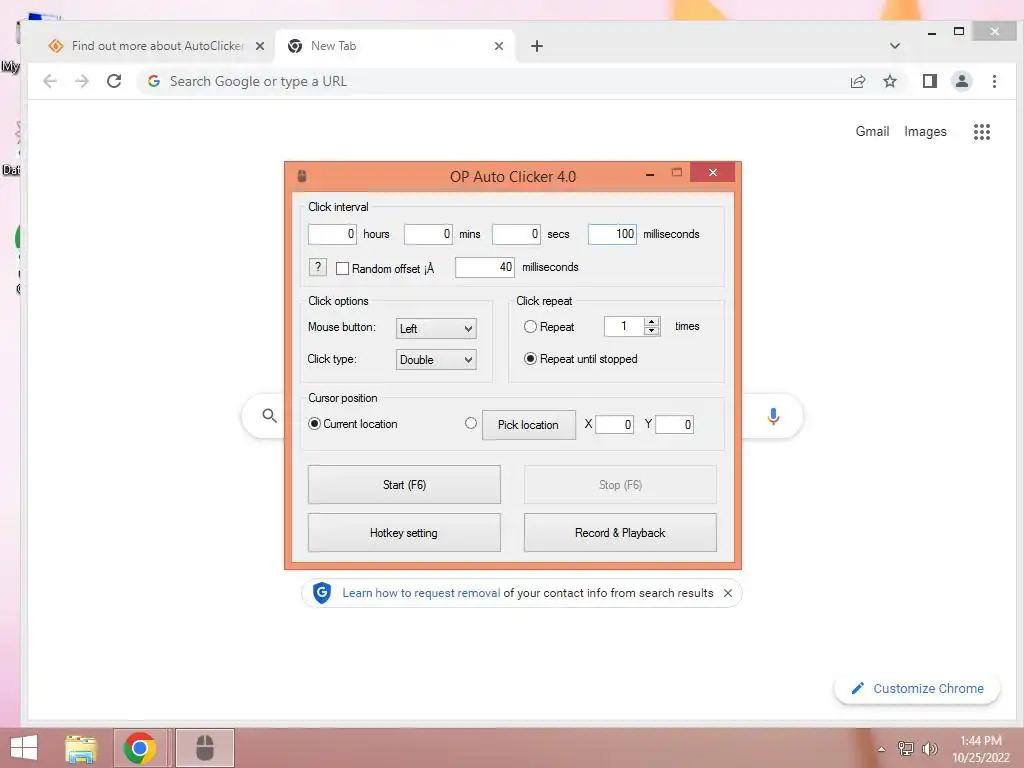The height and width of the screenshot is (768, 1024).
Task: Open the network tray icon
Action: (906, 748)
